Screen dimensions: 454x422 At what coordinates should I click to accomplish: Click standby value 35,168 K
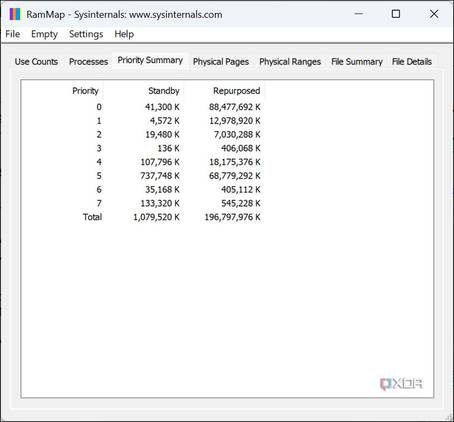tap(162, 189)
